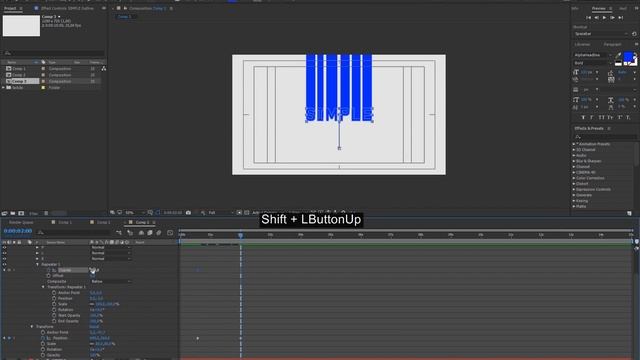
Task: Step forward one frame in Preview panel
Action: click(x=612, y=18)
